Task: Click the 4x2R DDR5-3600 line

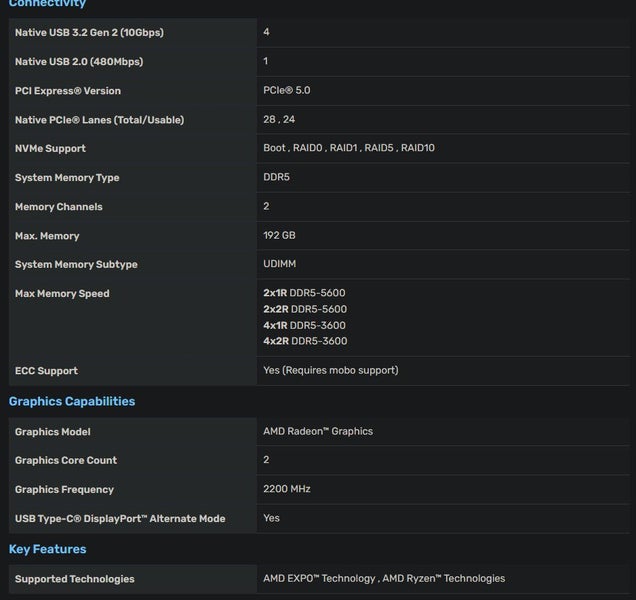Action: pos(305,341)
